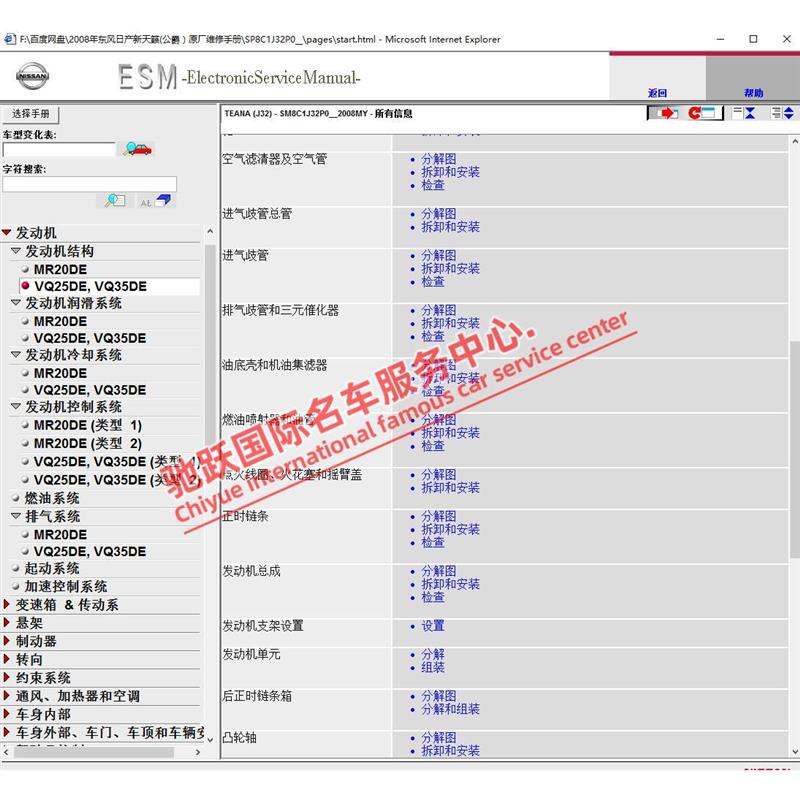Open 组装 link for 发动机单元

pos(433,668)
